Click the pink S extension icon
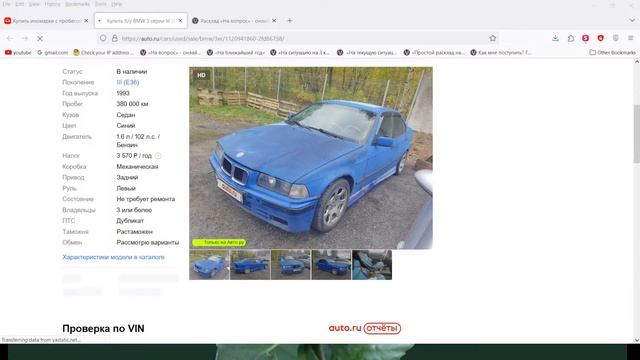The image size is (640, 360). tap(585, 38)
